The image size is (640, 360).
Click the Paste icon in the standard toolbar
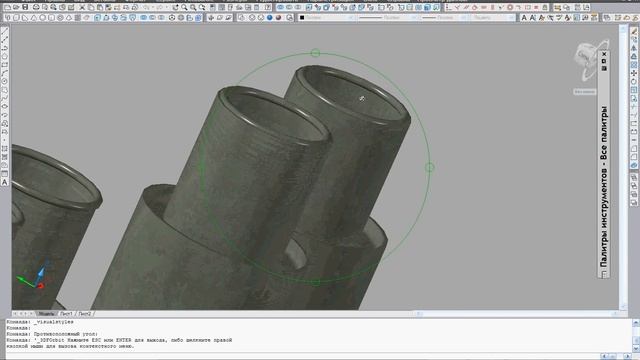click(100, 7)
